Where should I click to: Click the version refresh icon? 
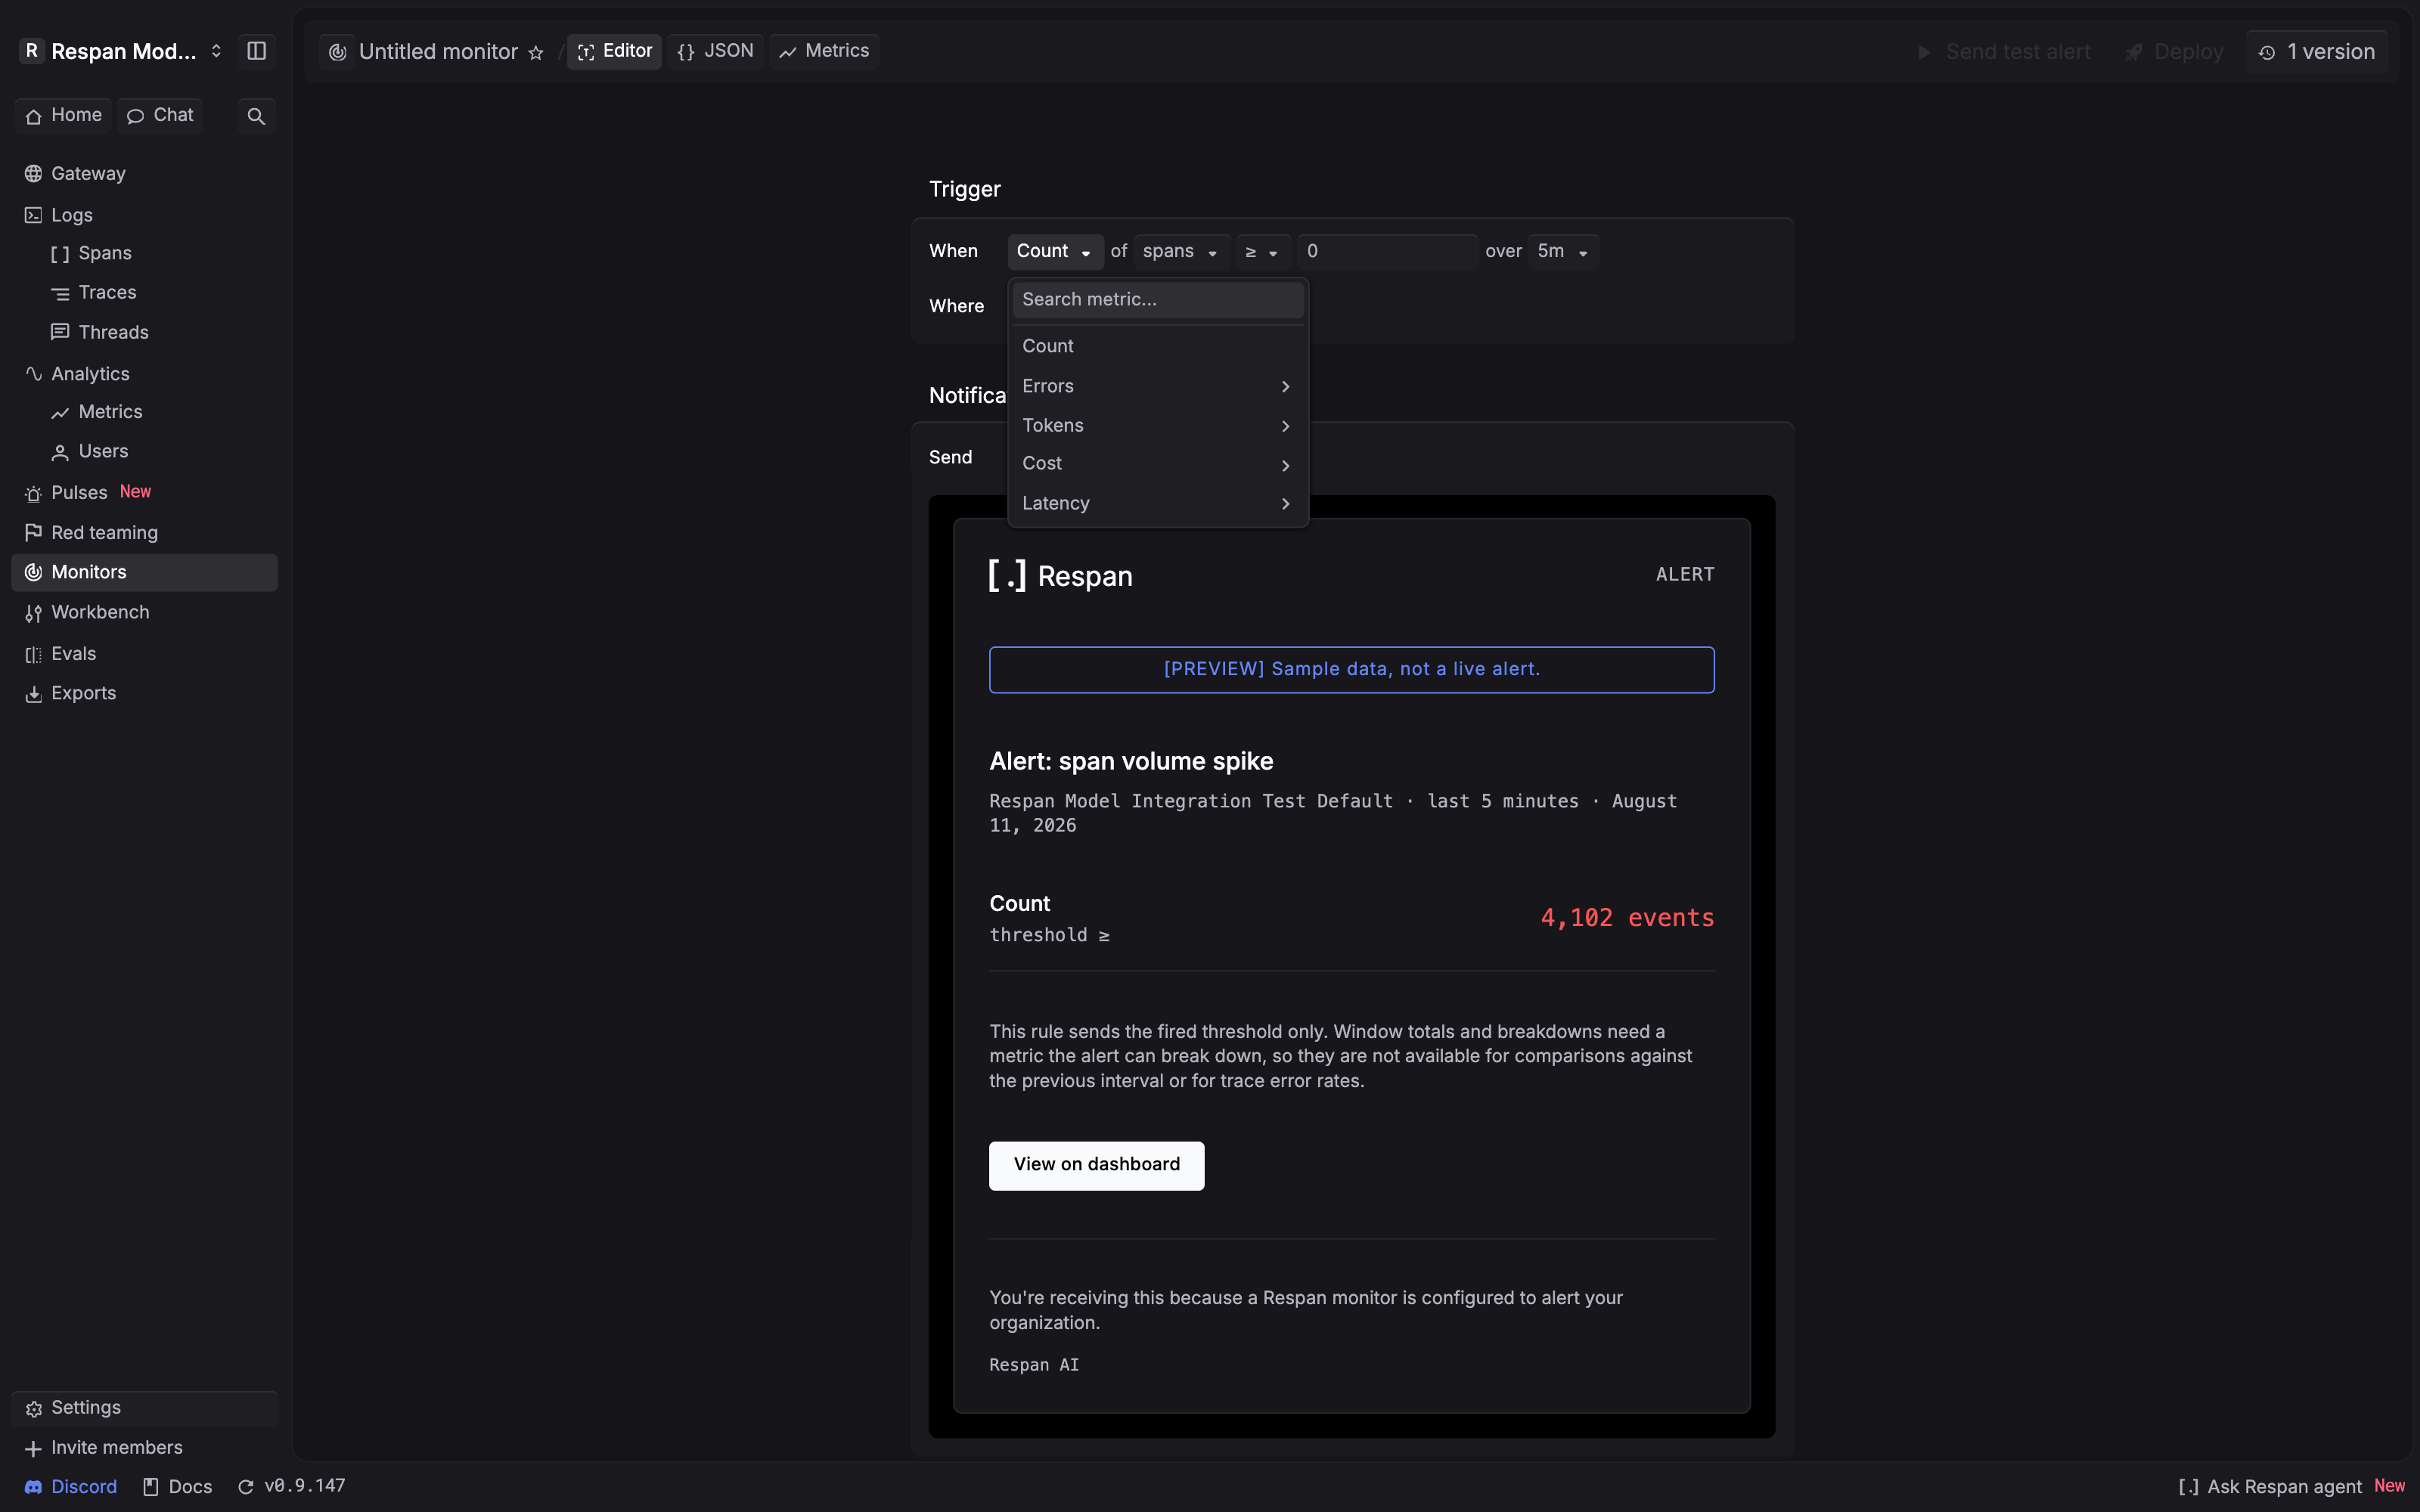[245, 1487]
